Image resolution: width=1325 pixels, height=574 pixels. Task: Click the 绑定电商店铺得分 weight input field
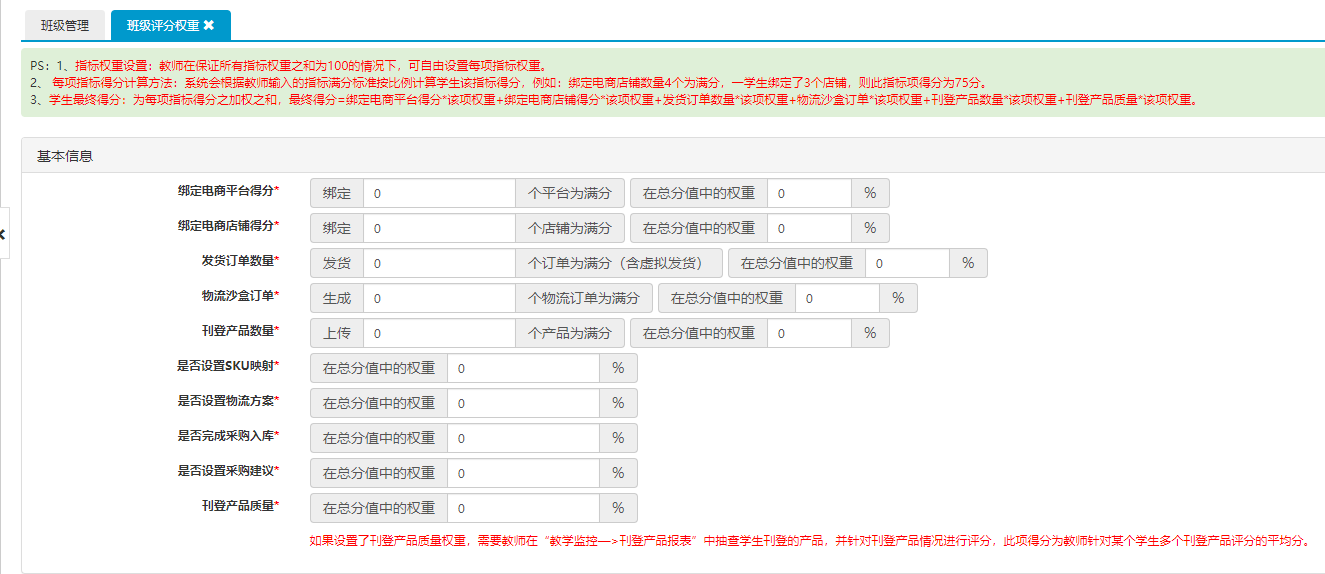809,228
